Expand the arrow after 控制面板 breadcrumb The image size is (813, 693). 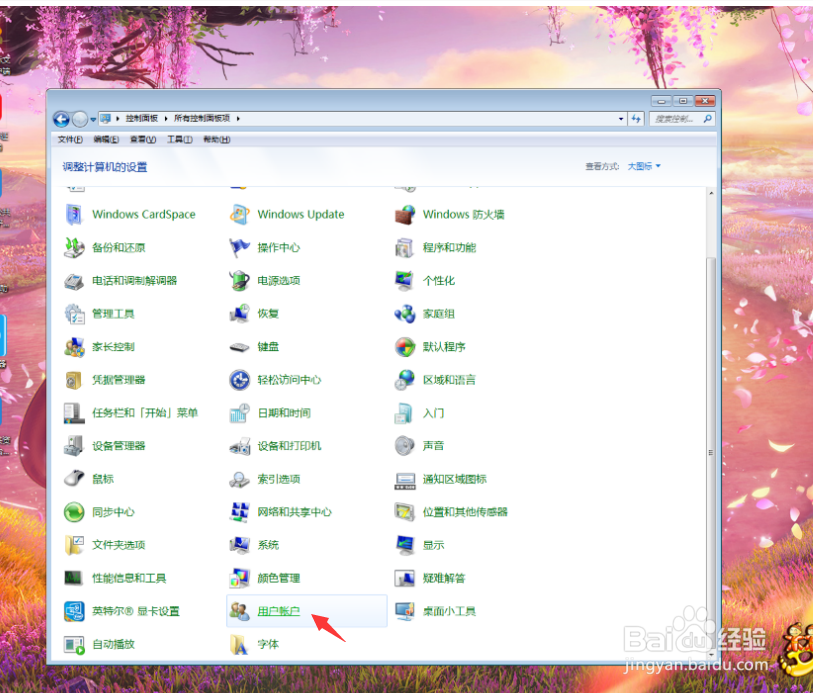(x=166, y=119)
